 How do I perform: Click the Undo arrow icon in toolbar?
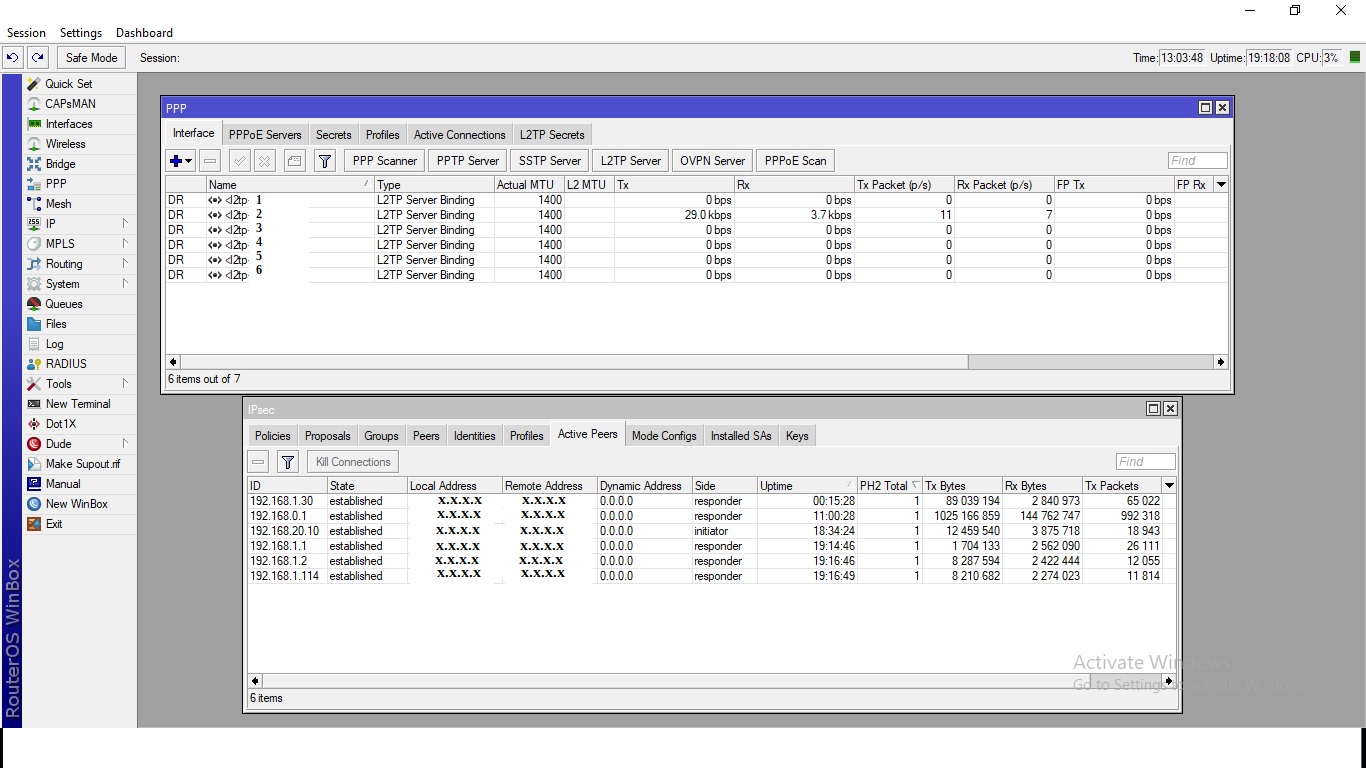(13, 58)
